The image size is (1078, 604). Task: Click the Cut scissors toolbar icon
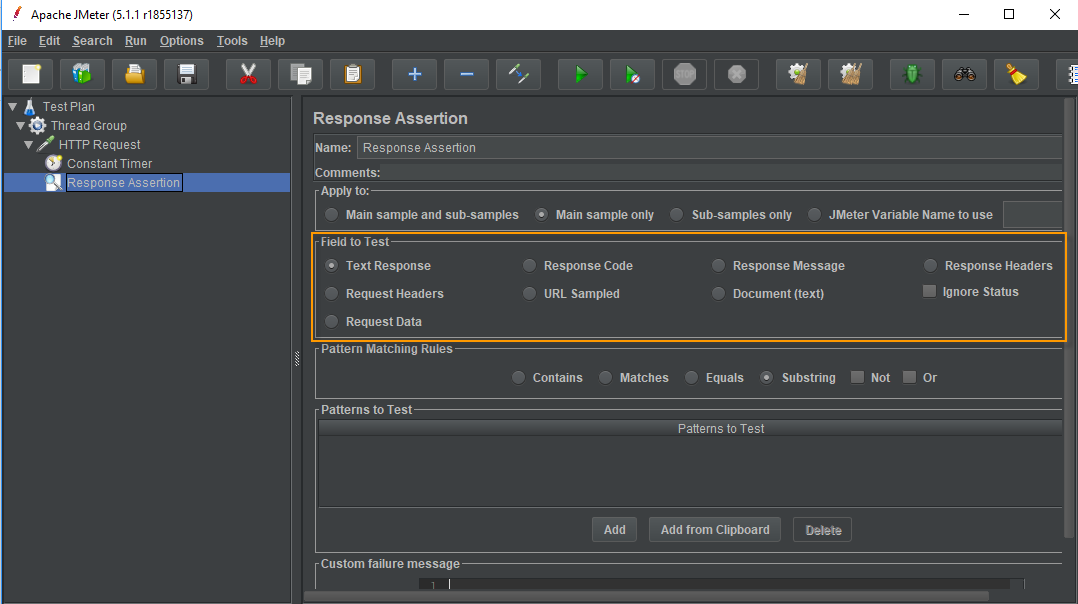coord(248,74)
